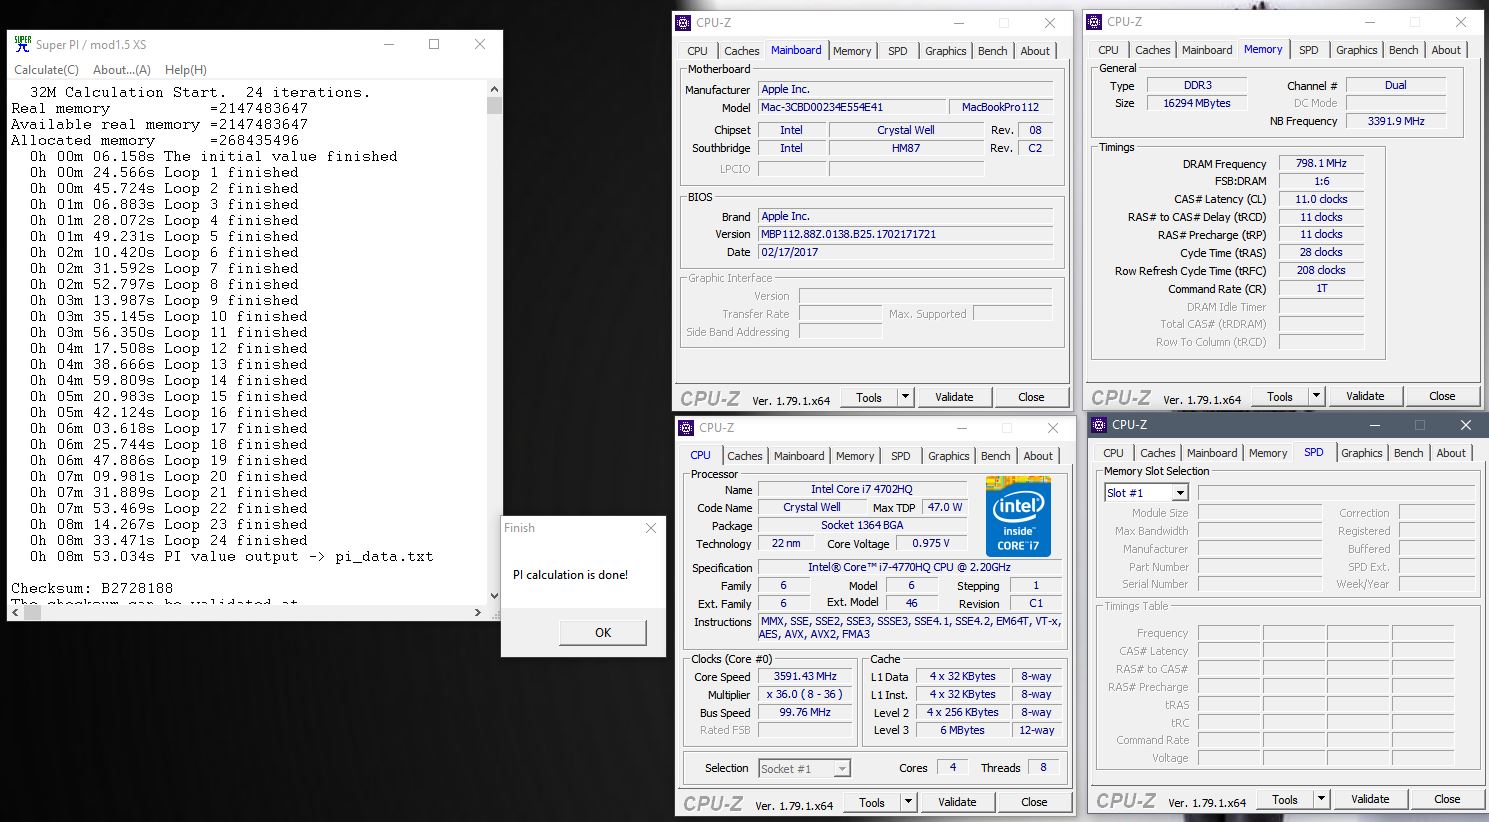Viewport: 1489px width, 822px height.
Task: Click the CPU name Intel Core i7 4702HQ
Action: tap(861, 489)
